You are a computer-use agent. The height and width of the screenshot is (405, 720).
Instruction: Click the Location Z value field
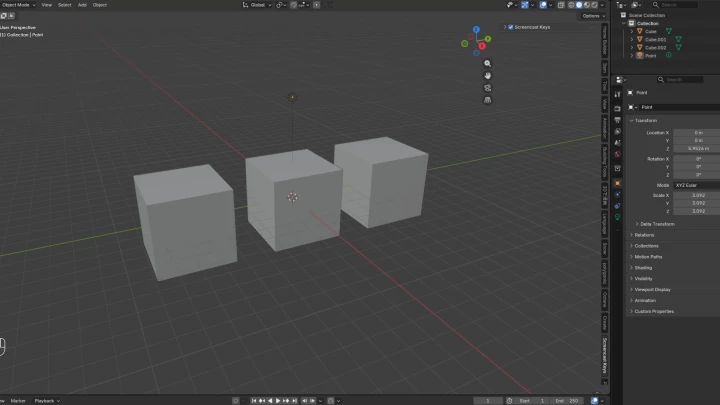click(x=697, y=149)
